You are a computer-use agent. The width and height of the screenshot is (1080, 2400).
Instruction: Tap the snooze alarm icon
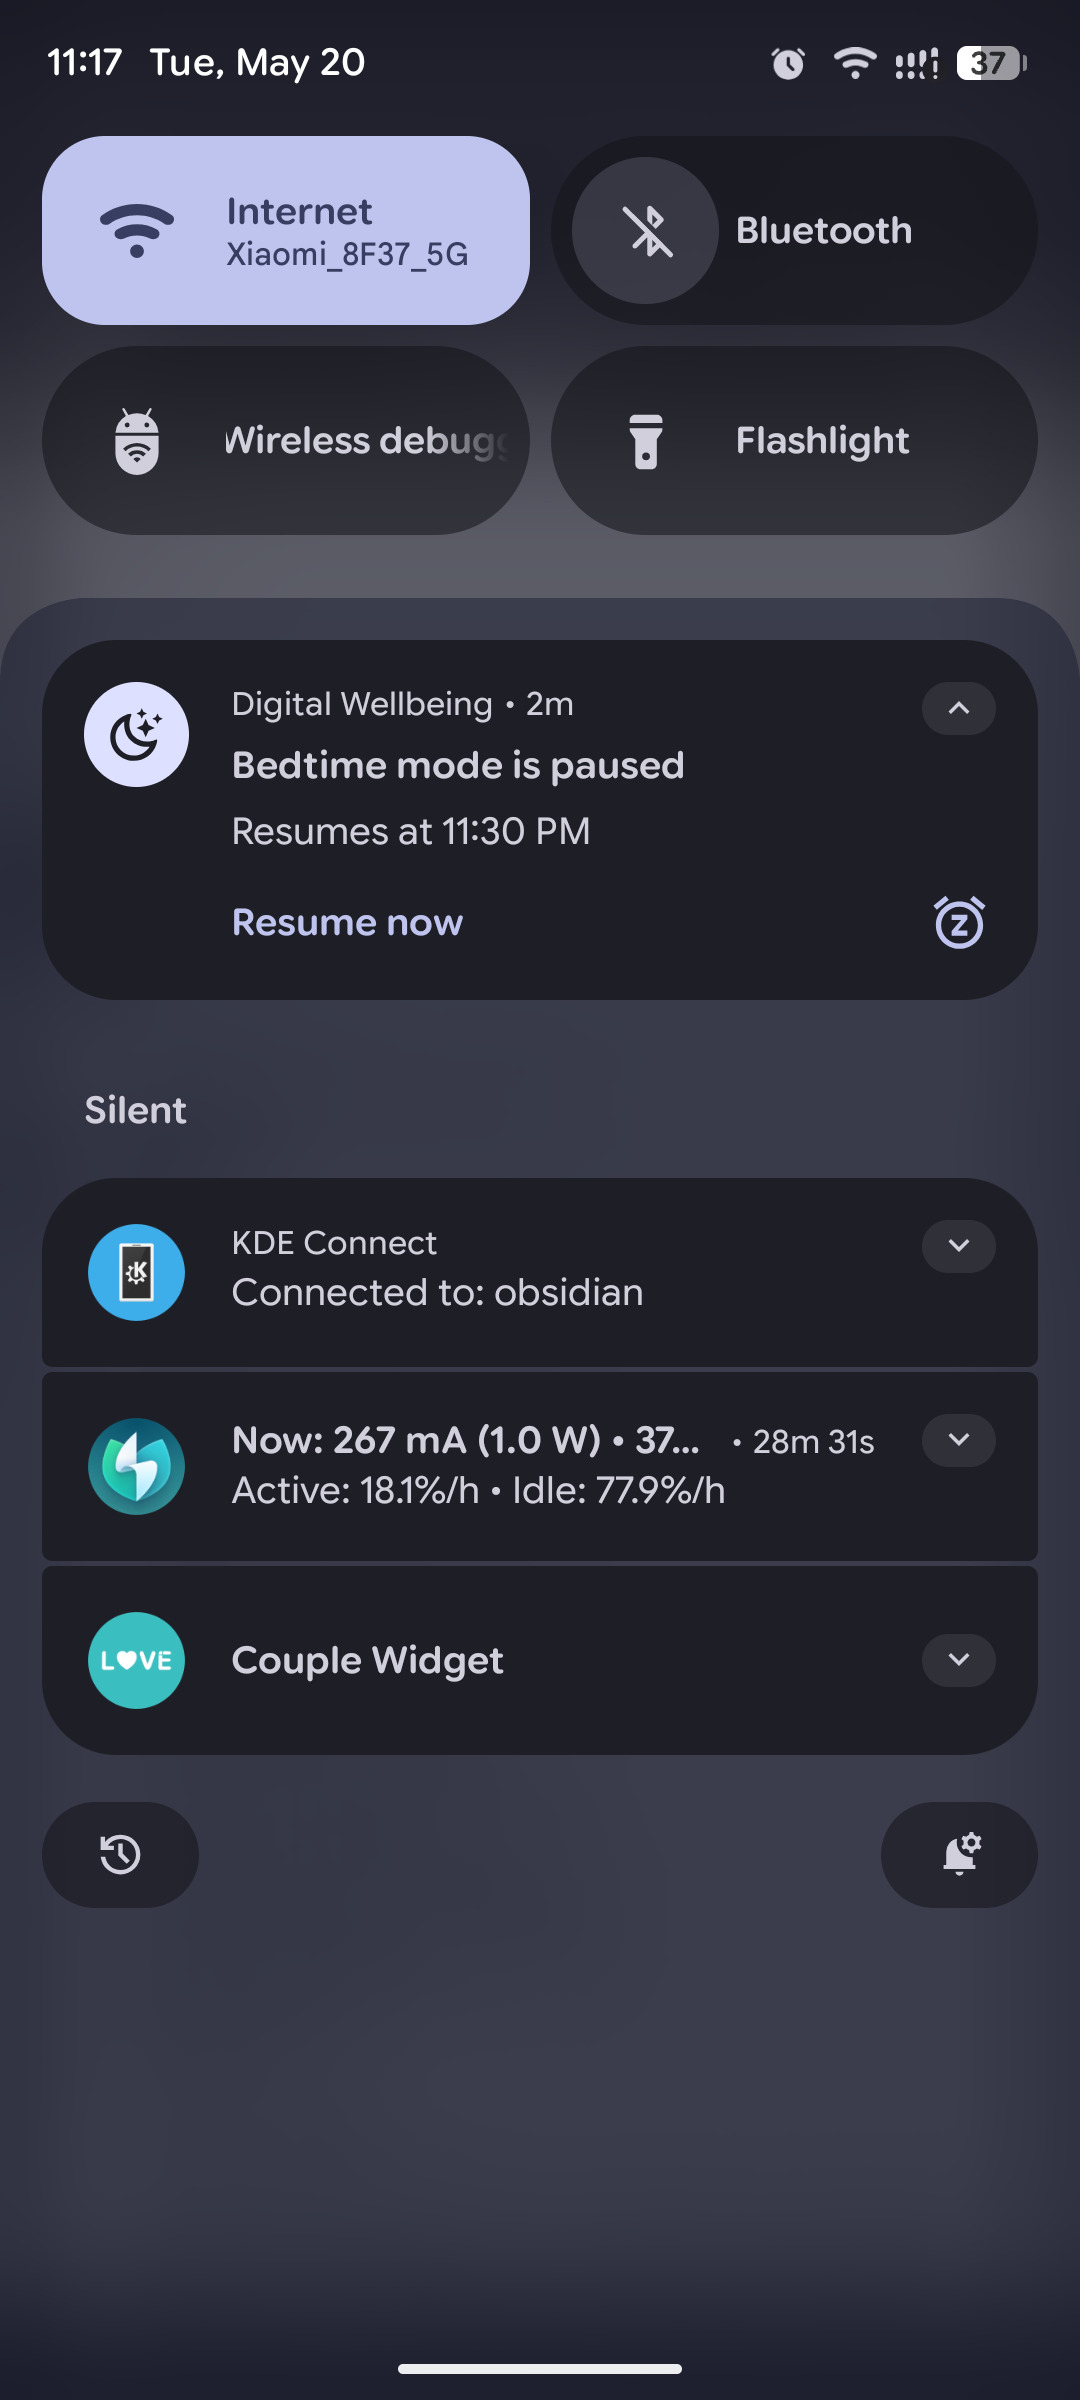(959, 922)
